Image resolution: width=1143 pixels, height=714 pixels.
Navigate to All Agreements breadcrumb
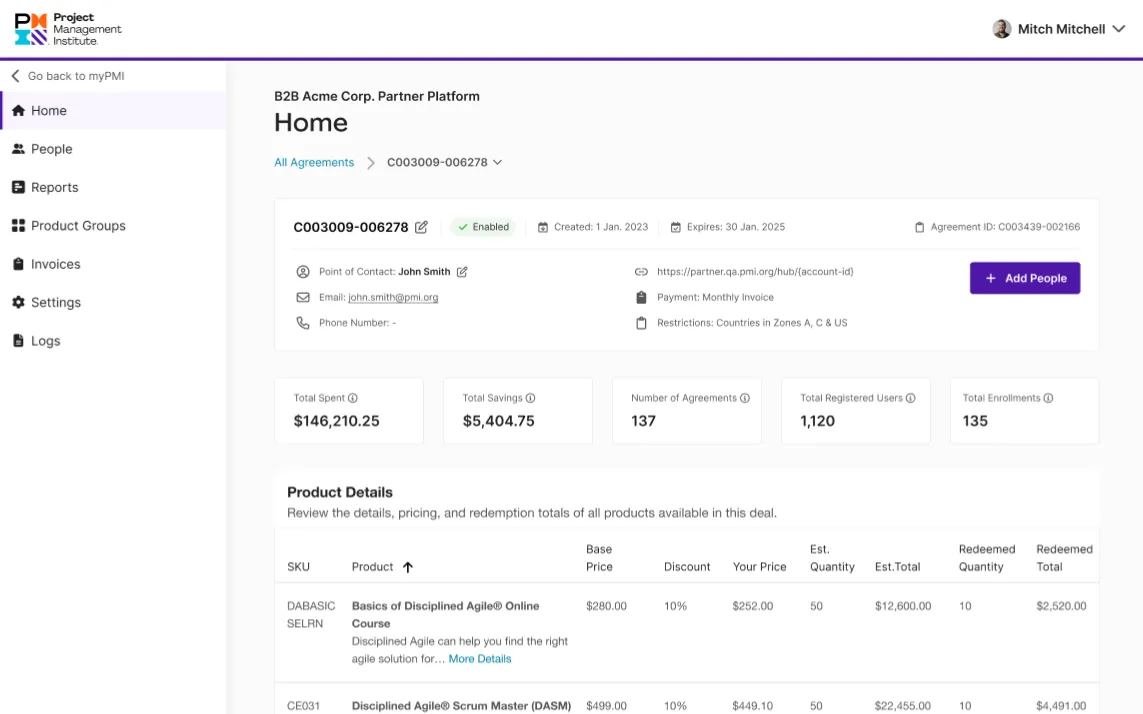pyautogui.click(x=314, y=161)
